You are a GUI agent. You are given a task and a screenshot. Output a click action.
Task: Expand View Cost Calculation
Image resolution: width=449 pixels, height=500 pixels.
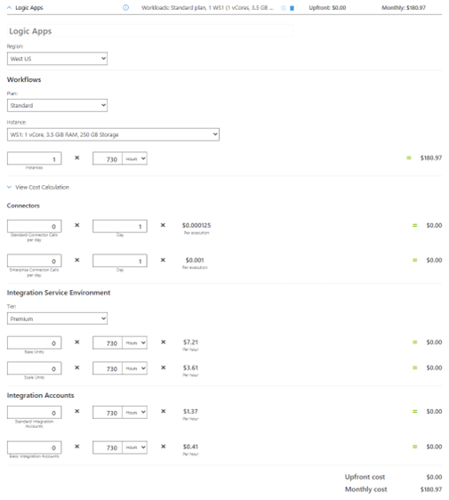tap(38, 187)
